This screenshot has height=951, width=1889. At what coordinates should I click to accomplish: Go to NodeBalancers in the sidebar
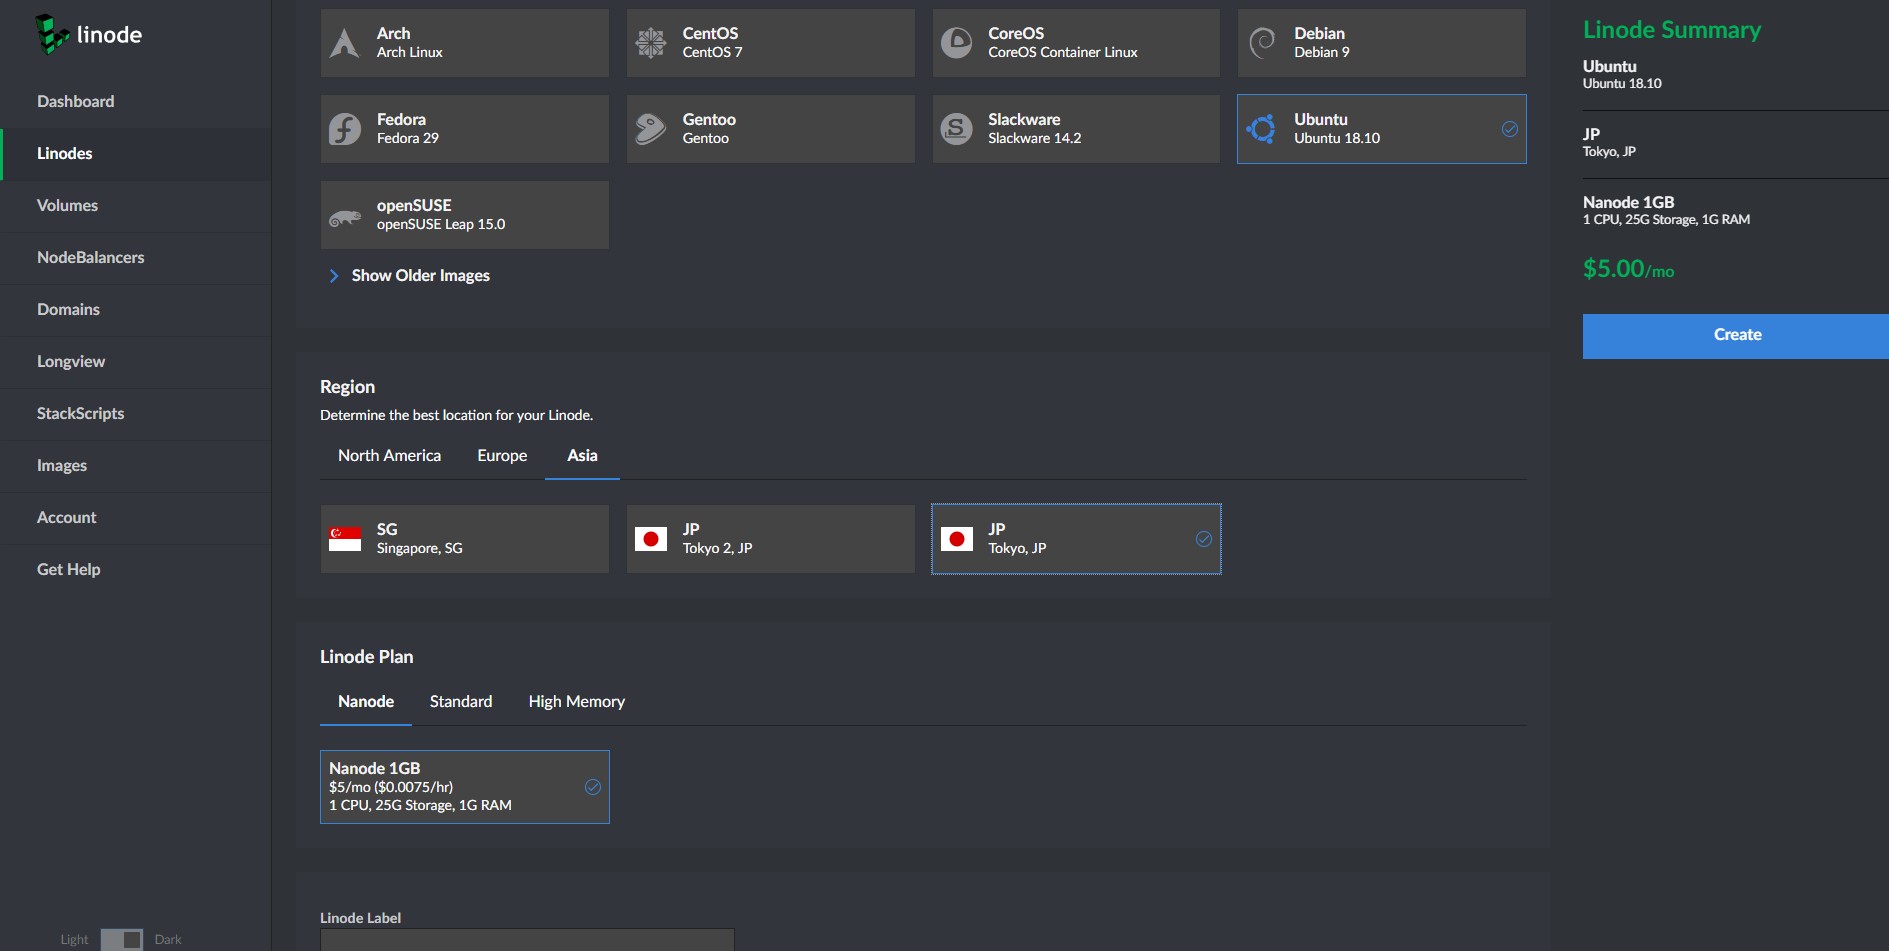pos(91,258)
